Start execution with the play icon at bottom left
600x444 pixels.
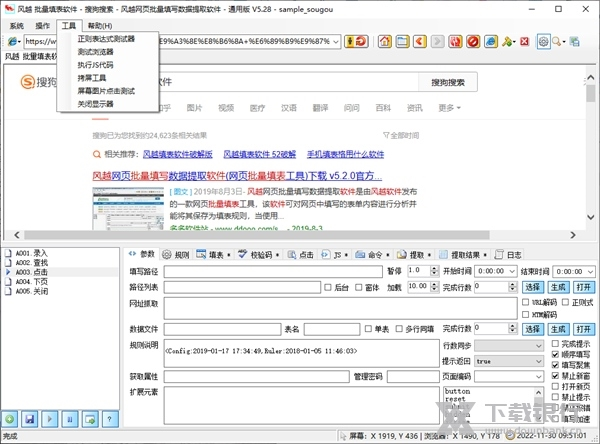(50, 419)
